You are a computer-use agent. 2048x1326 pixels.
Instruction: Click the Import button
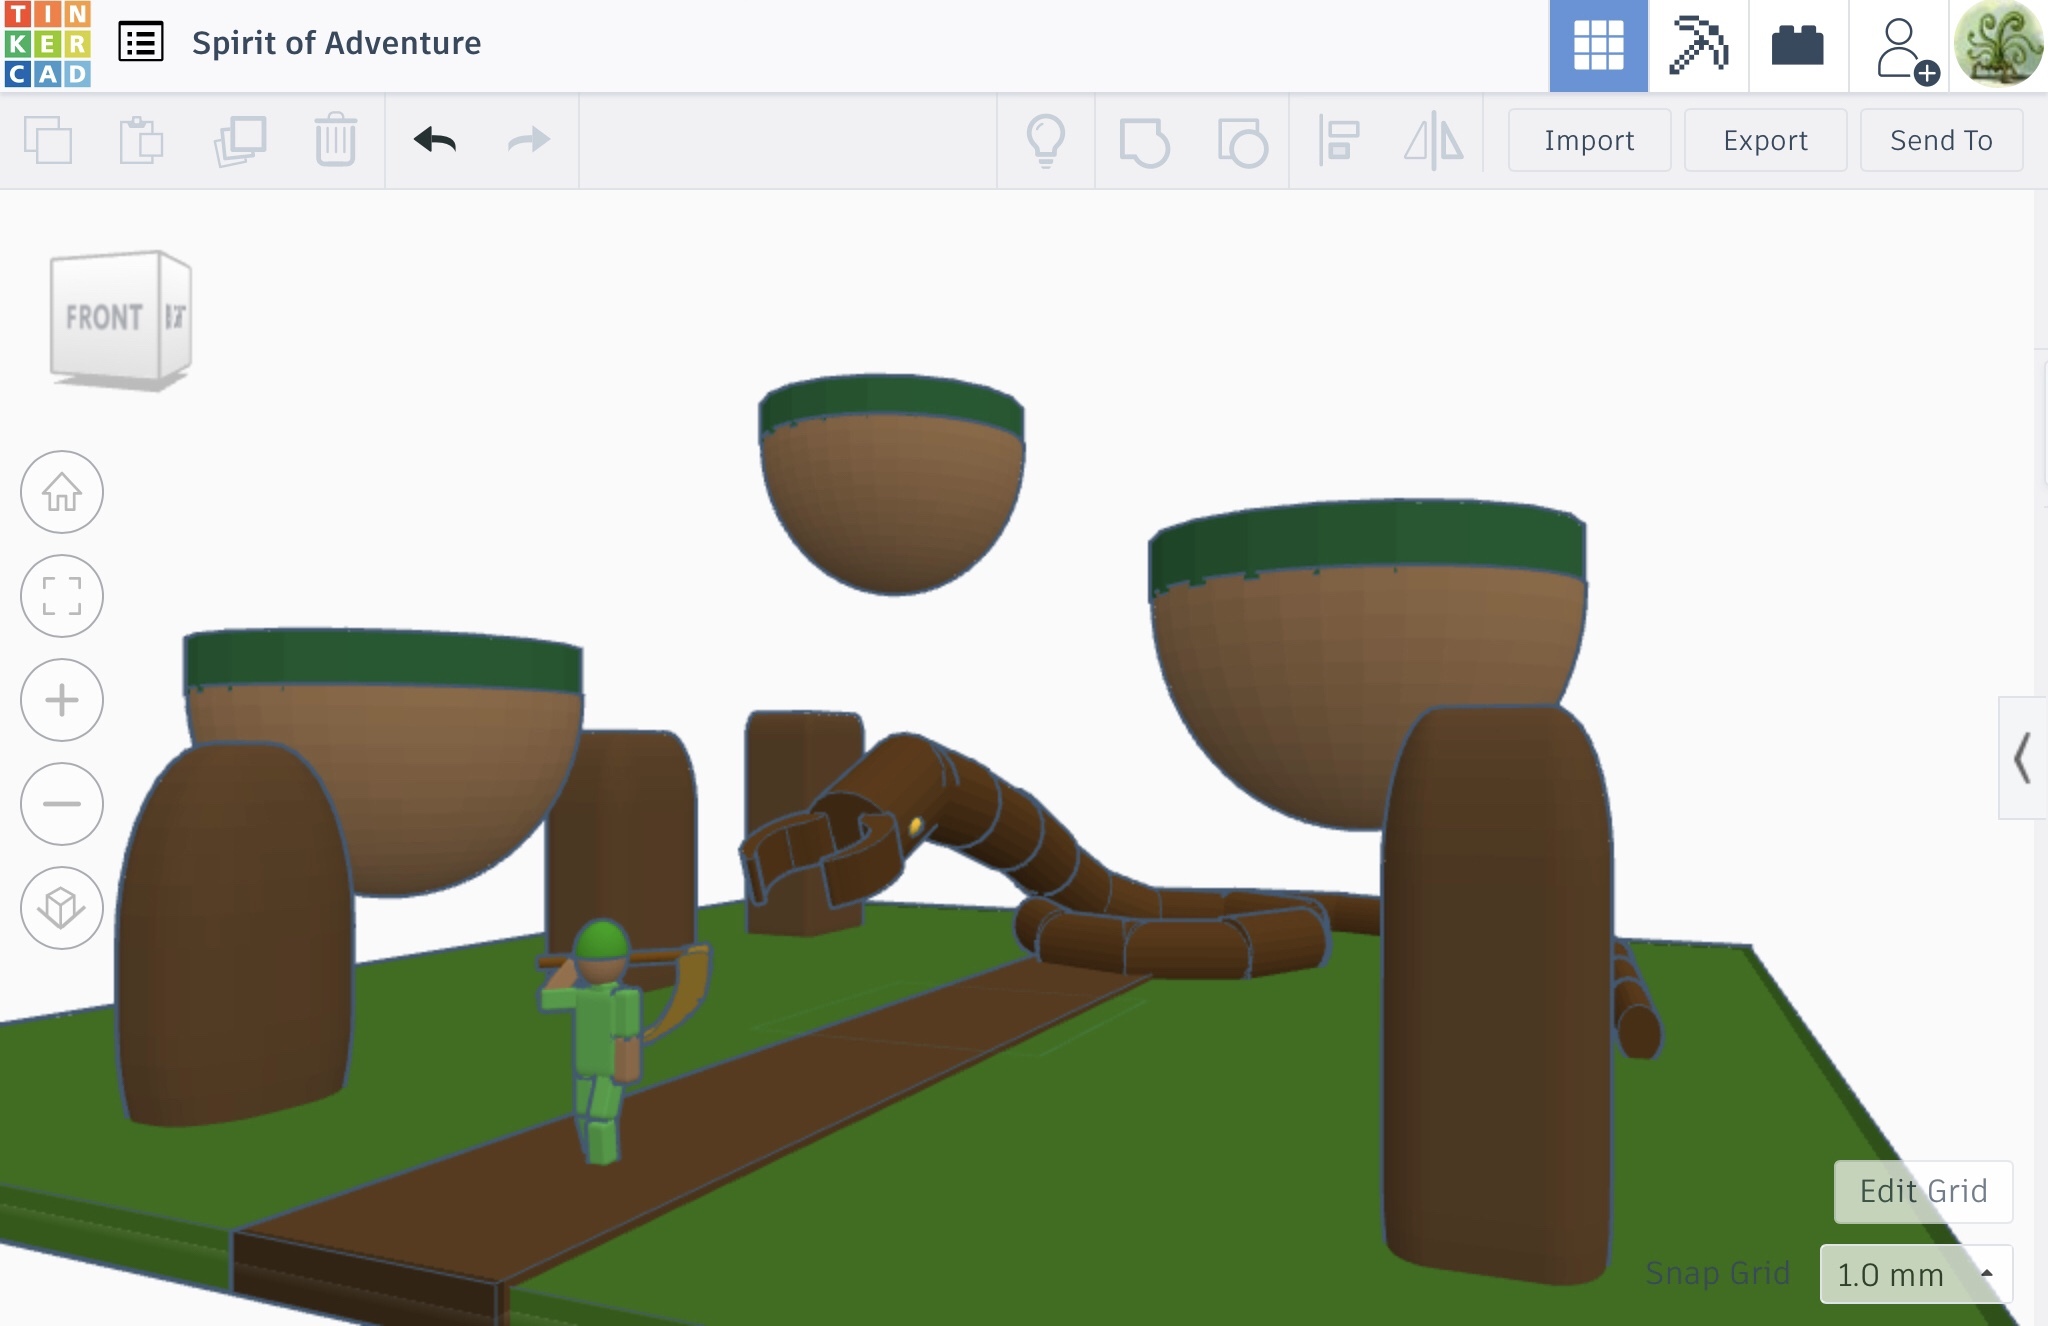[1589, 140]
